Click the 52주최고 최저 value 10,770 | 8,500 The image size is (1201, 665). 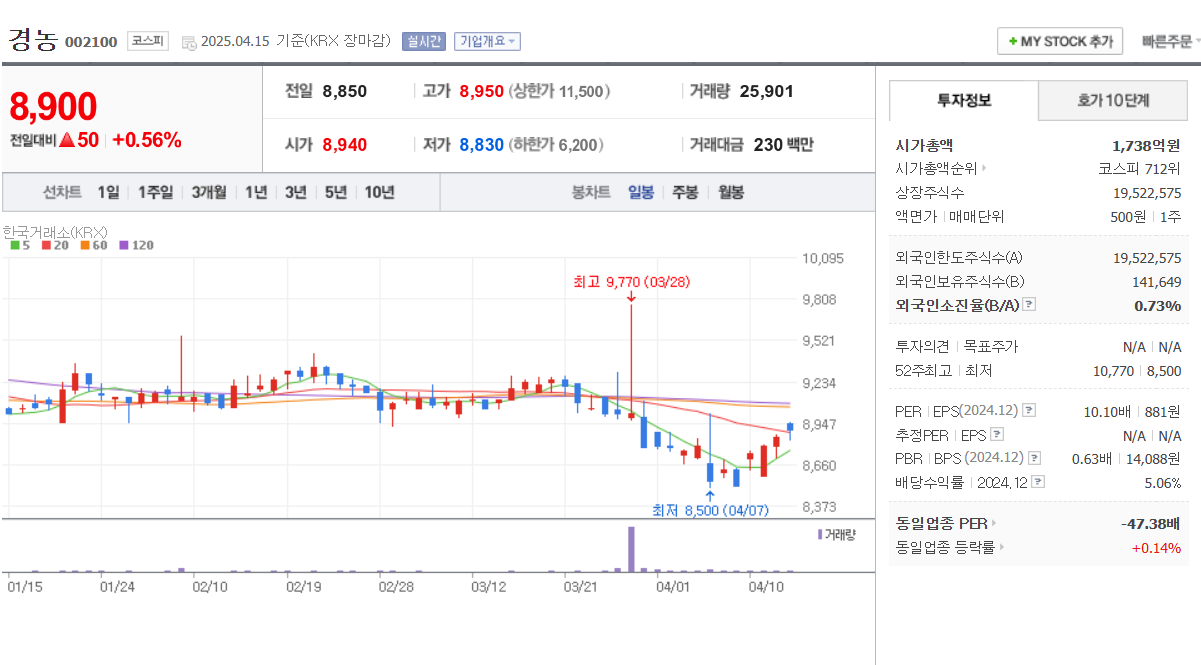pyautogui.click(x=1137, y=371)
